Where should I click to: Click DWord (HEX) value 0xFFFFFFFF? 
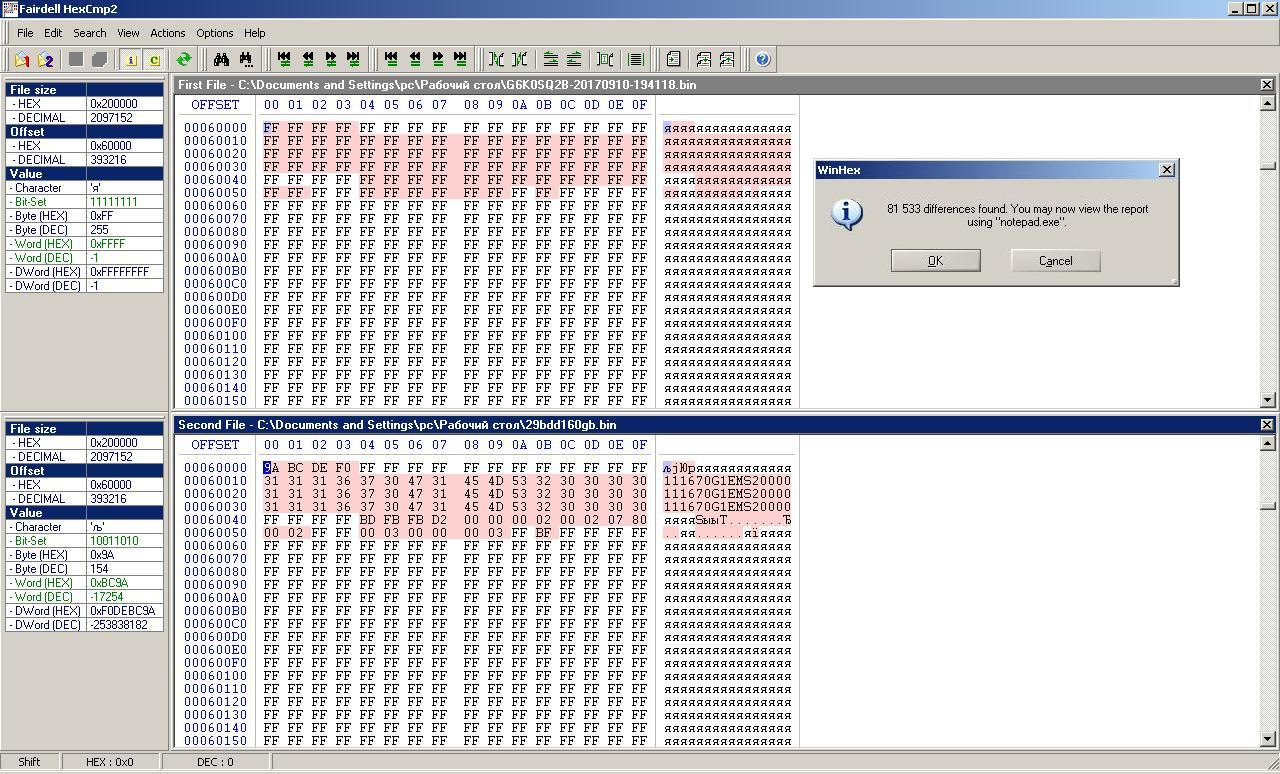click(x=124, y=272)
